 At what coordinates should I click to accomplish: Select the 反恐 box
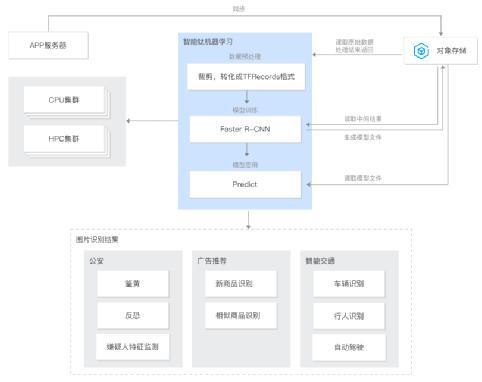[133, 315]
